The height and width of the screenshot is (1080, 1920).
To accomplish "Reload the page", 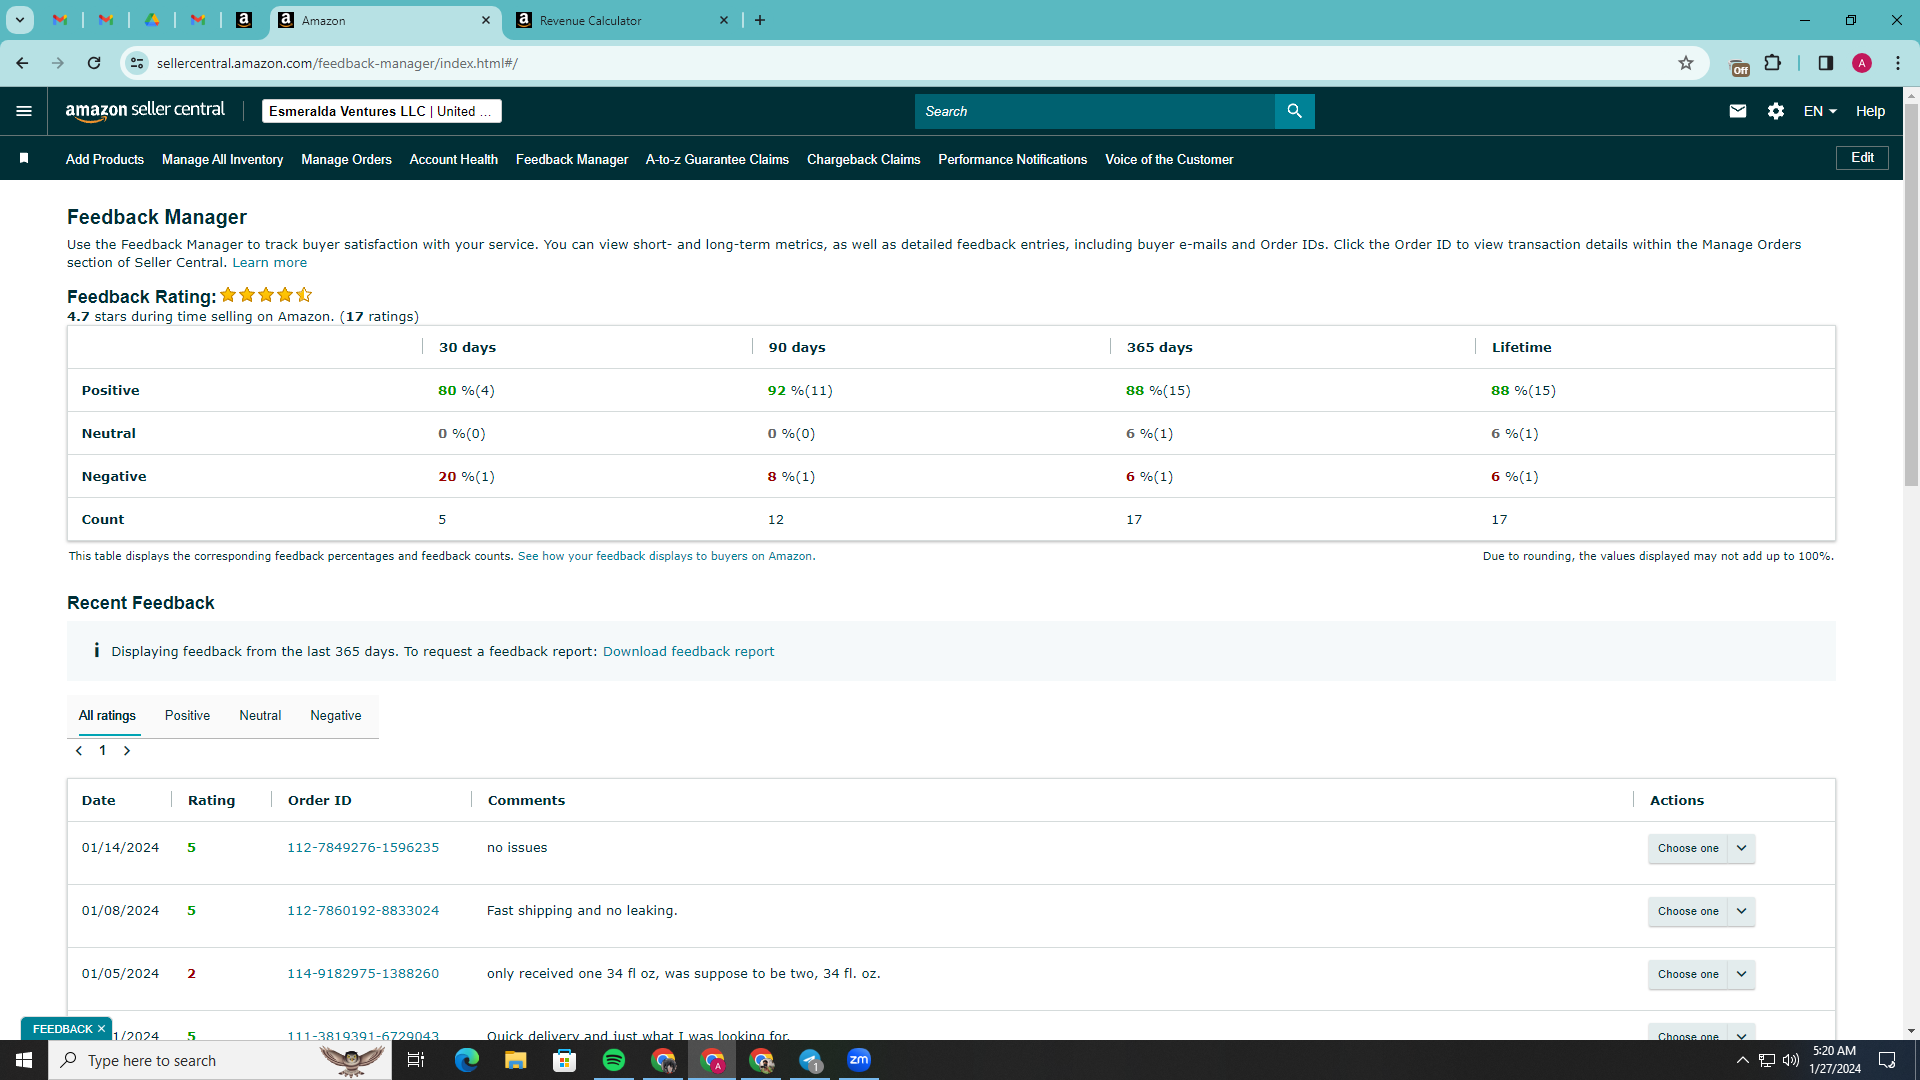I will tap(94, 63).
